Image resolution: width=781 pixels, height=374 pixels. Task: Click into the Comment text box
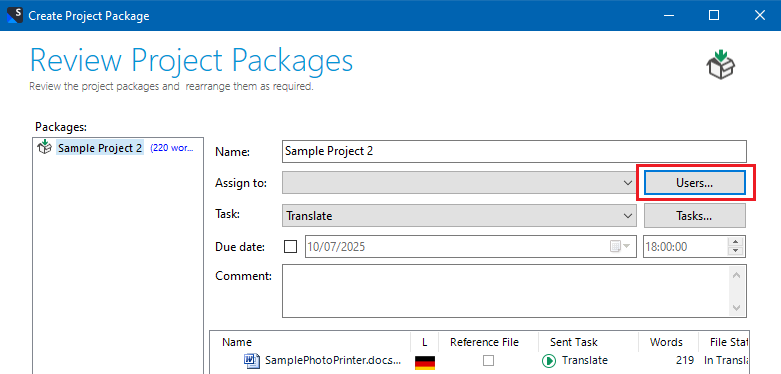click(x=506, y=291)
